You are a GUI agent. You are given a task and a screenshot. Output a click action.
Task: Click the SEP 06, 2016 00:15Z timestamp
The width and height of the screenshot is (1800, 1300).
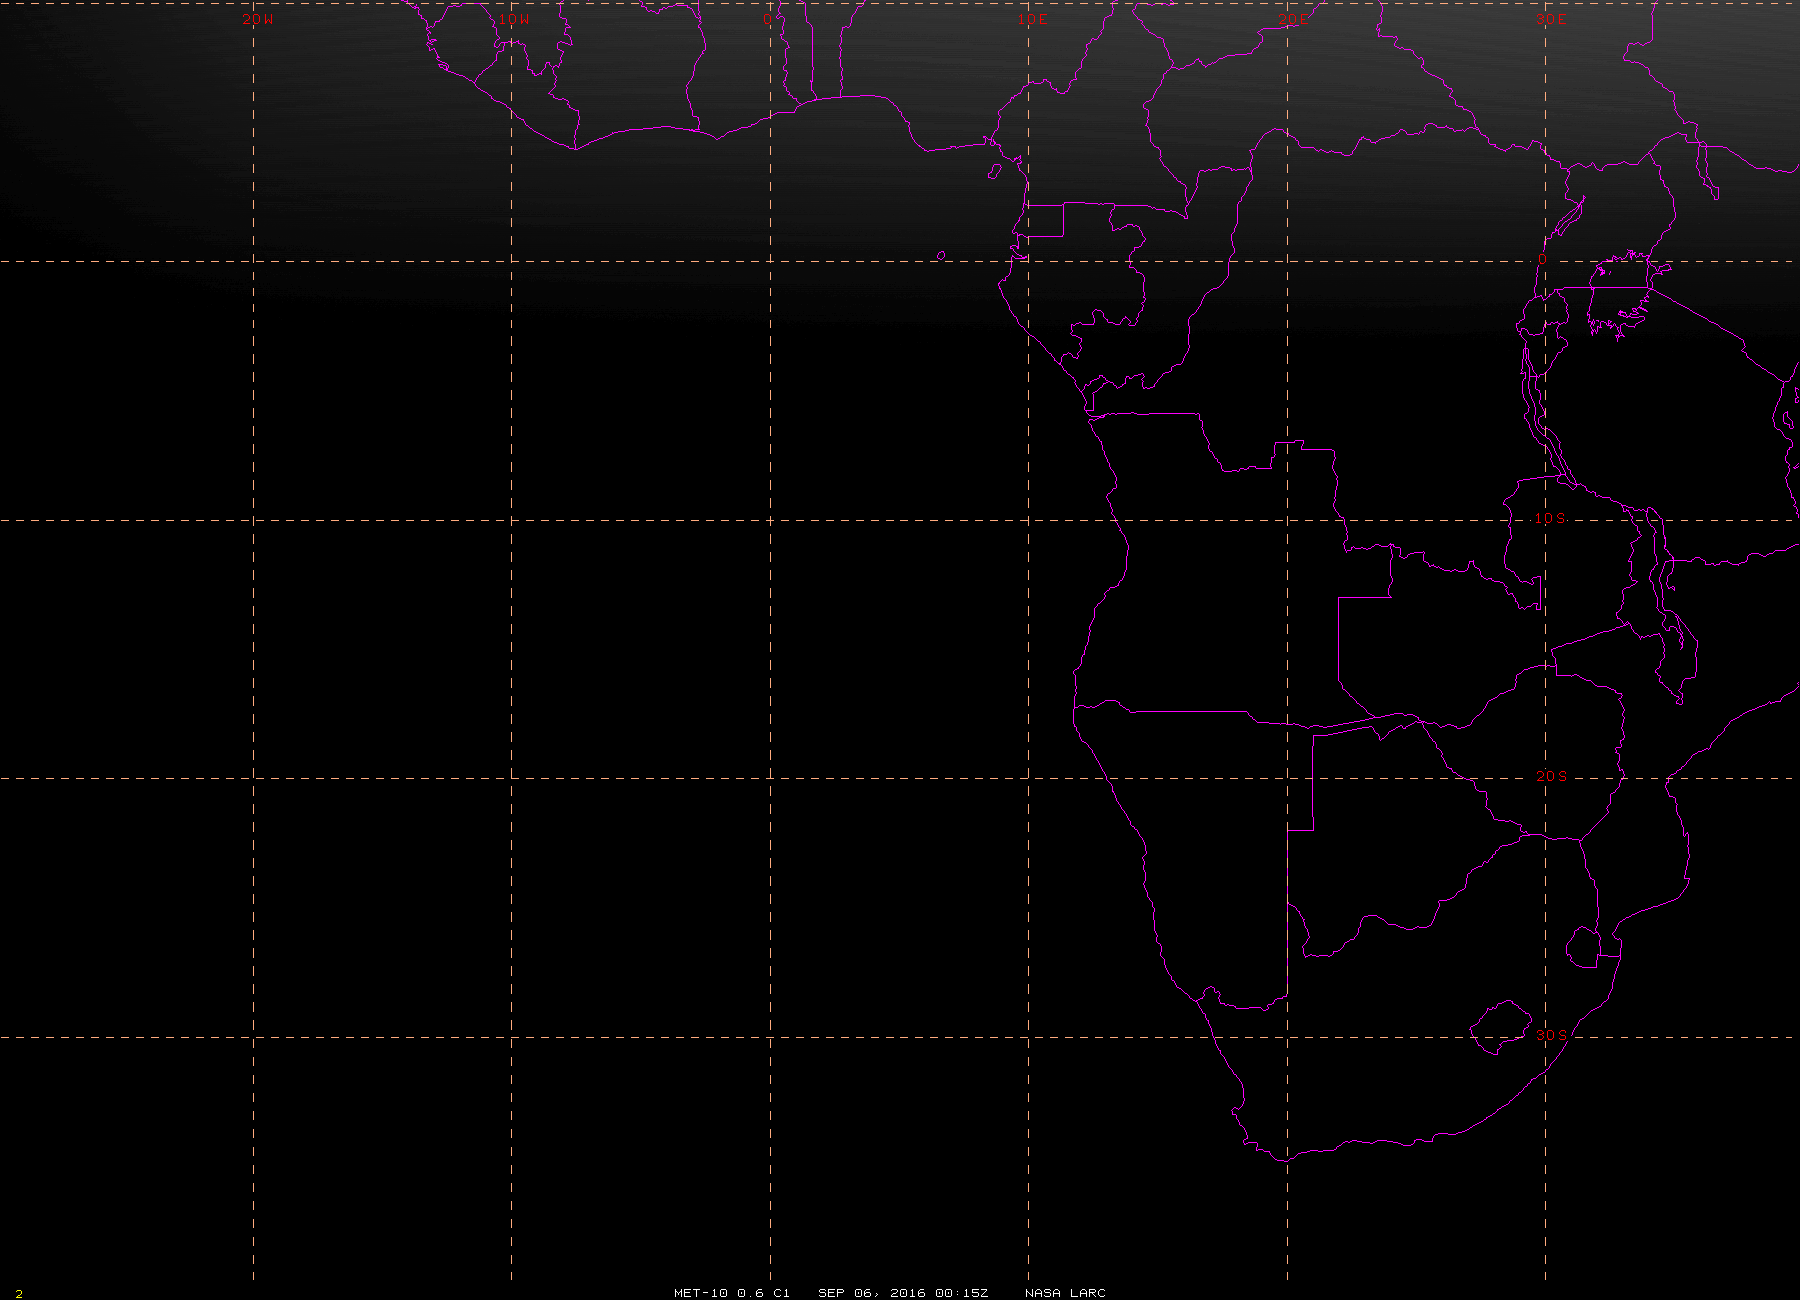[903, 1293]
